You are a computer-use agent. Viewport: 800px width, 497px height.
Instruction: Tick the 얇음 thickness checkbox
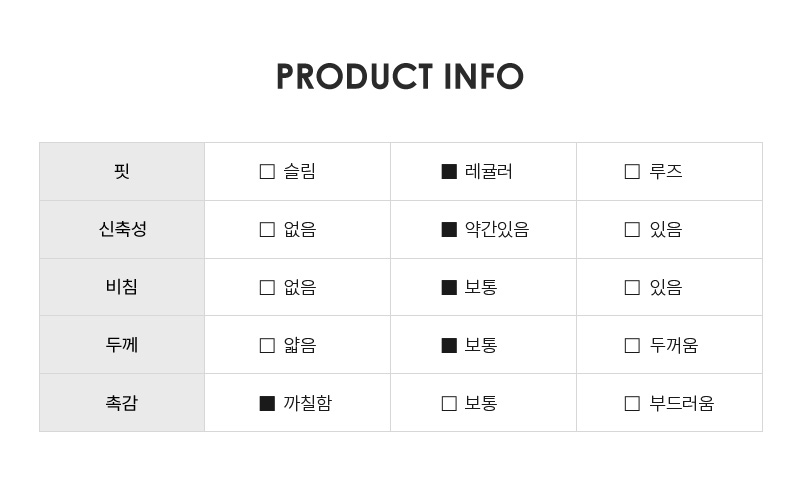pos(267,345)
